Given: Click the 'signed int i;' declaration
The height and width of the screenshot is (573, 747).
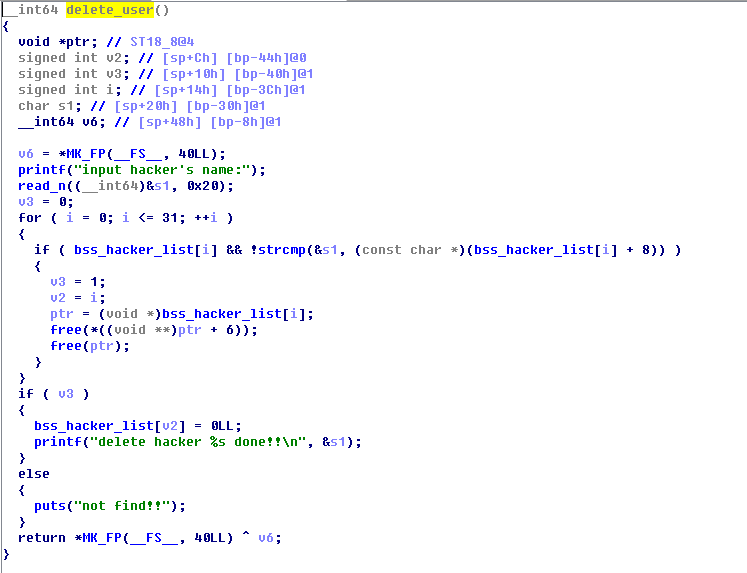Looking at the screenshot, I should pyautogui.click(x=70, y=90).
